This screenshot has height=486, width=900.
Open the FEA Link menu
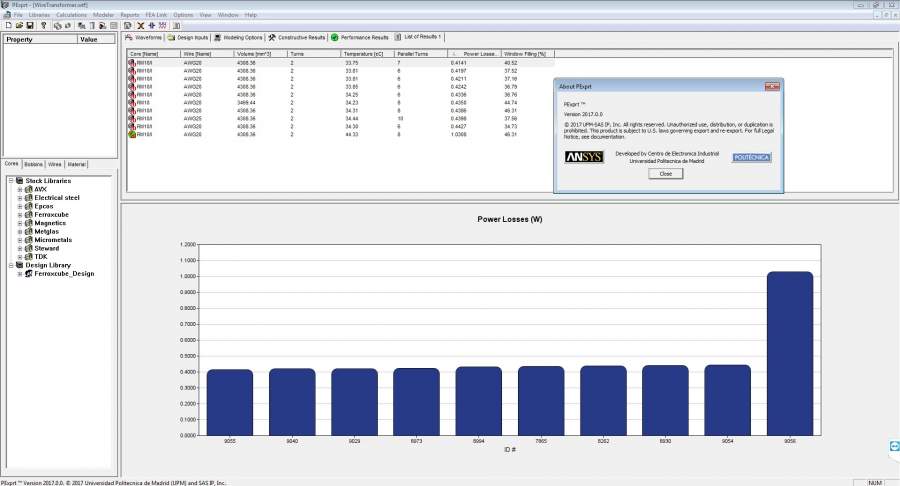pyautogui.click(x=156, y=15)
